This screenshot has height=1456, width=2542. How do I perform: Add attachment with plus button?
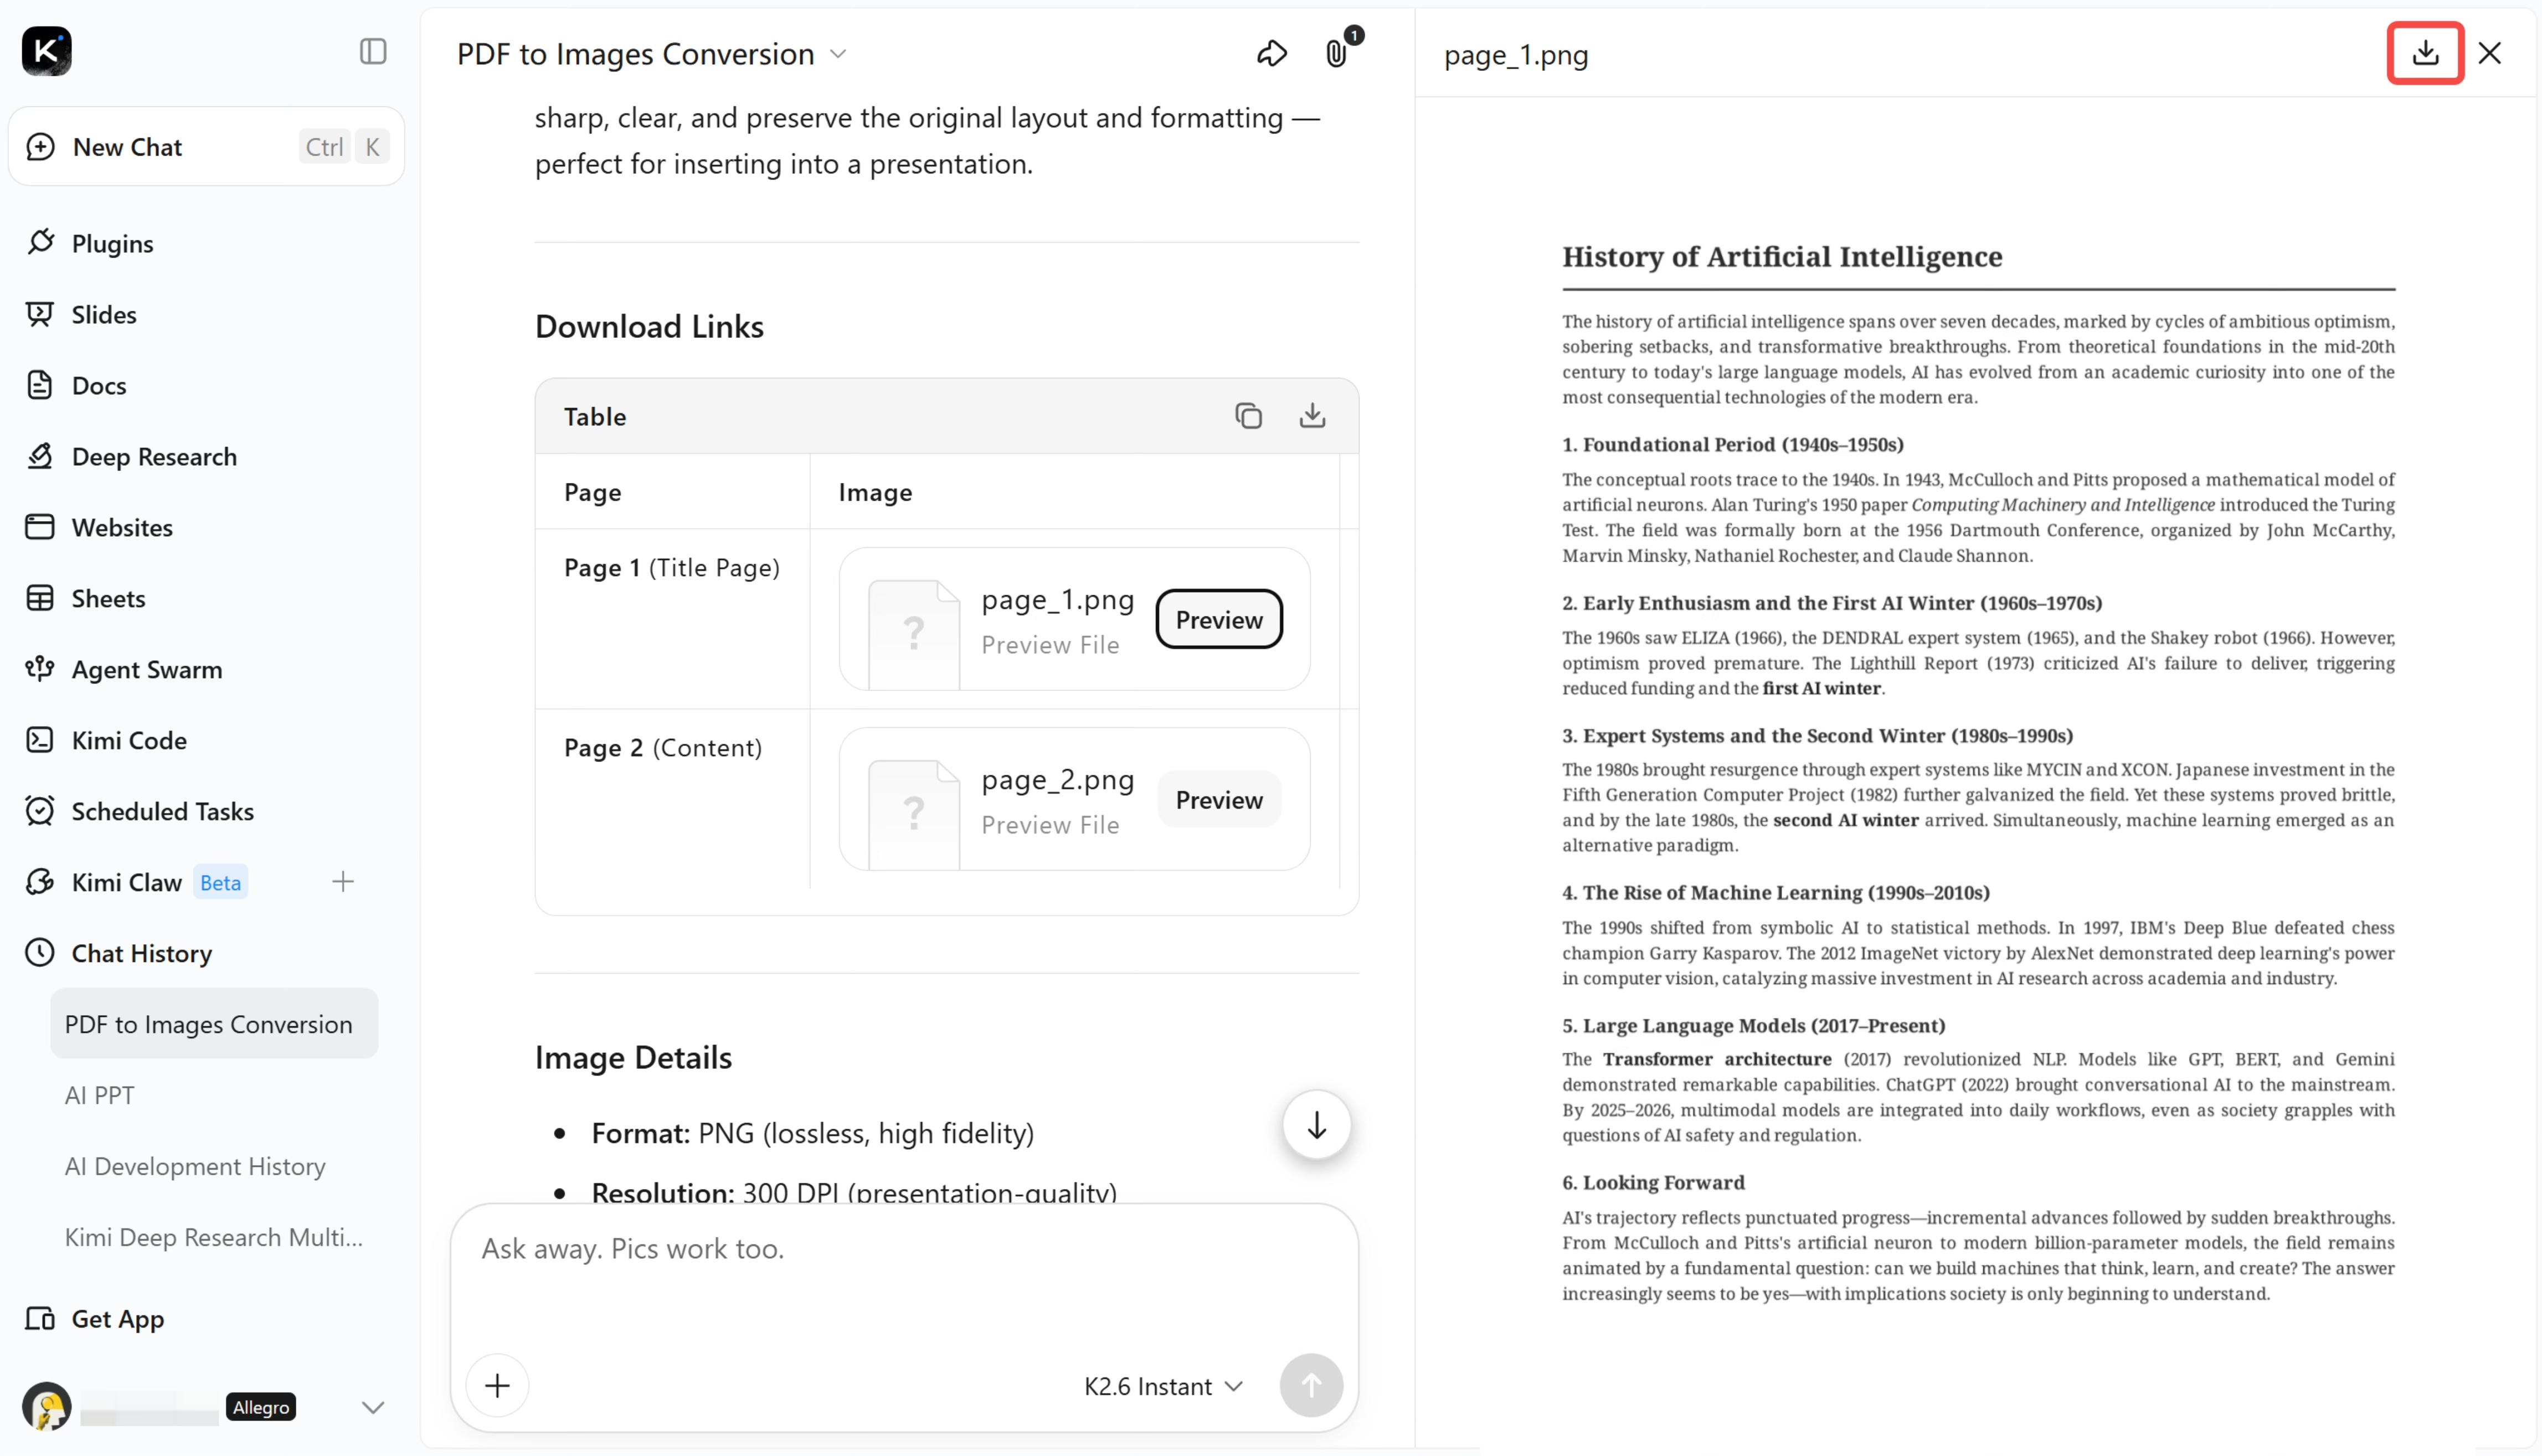(497, 1385)
